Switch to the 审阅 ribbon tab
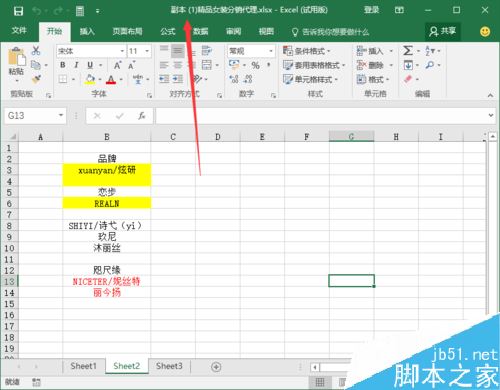 (233, 32)
